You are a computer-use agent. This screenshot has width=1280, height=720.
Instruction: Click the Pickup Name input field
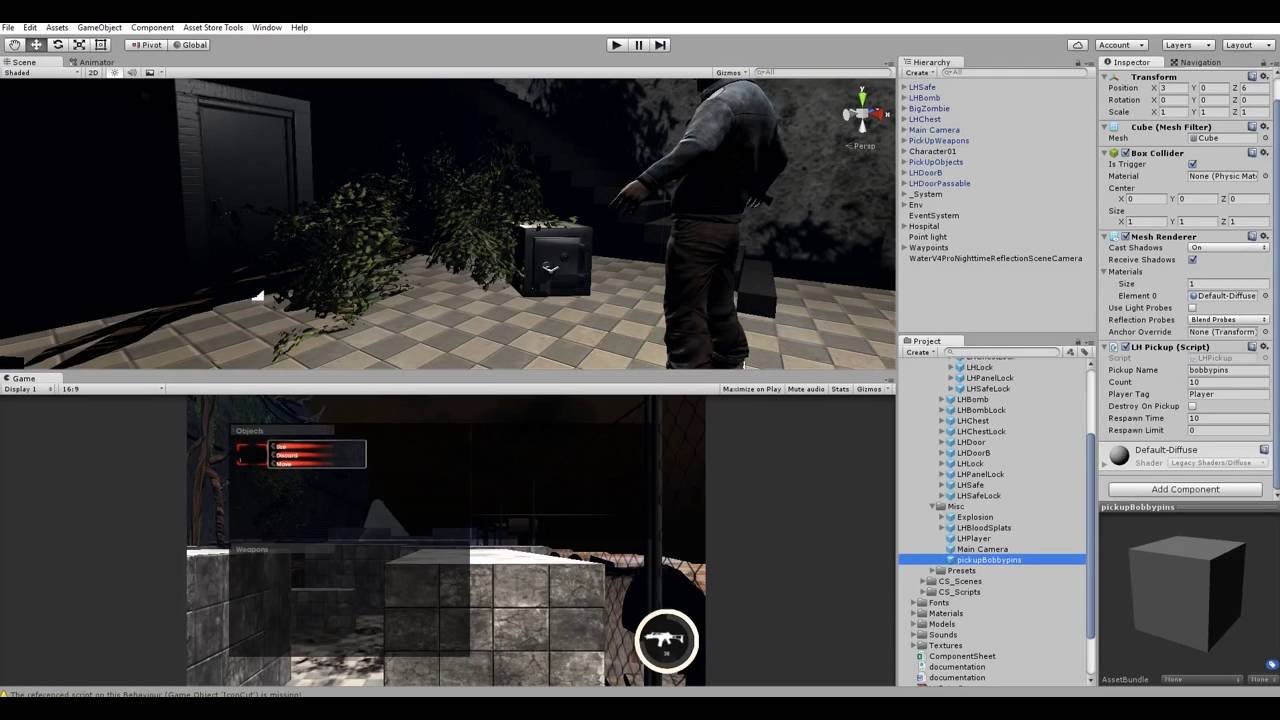[x=1228, y=370]
